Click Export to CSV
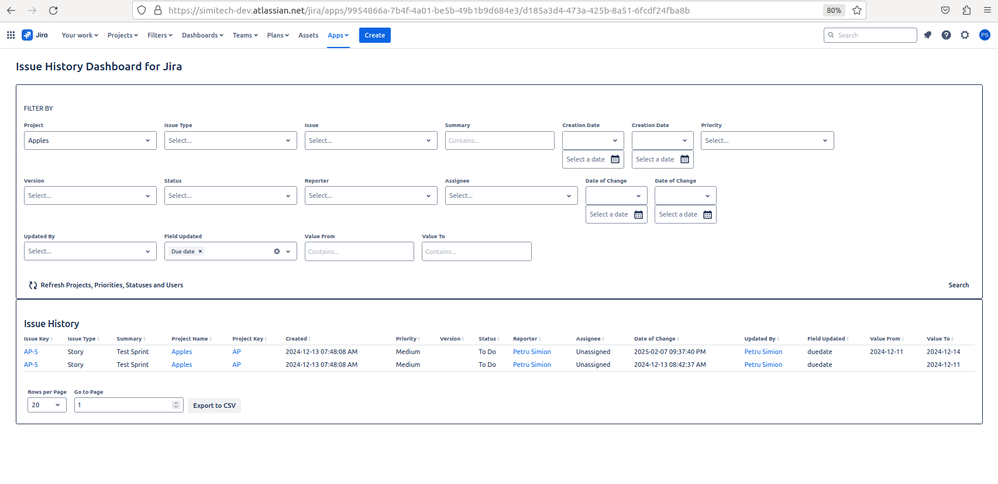The image size is (998, 484). coord(214,405)
